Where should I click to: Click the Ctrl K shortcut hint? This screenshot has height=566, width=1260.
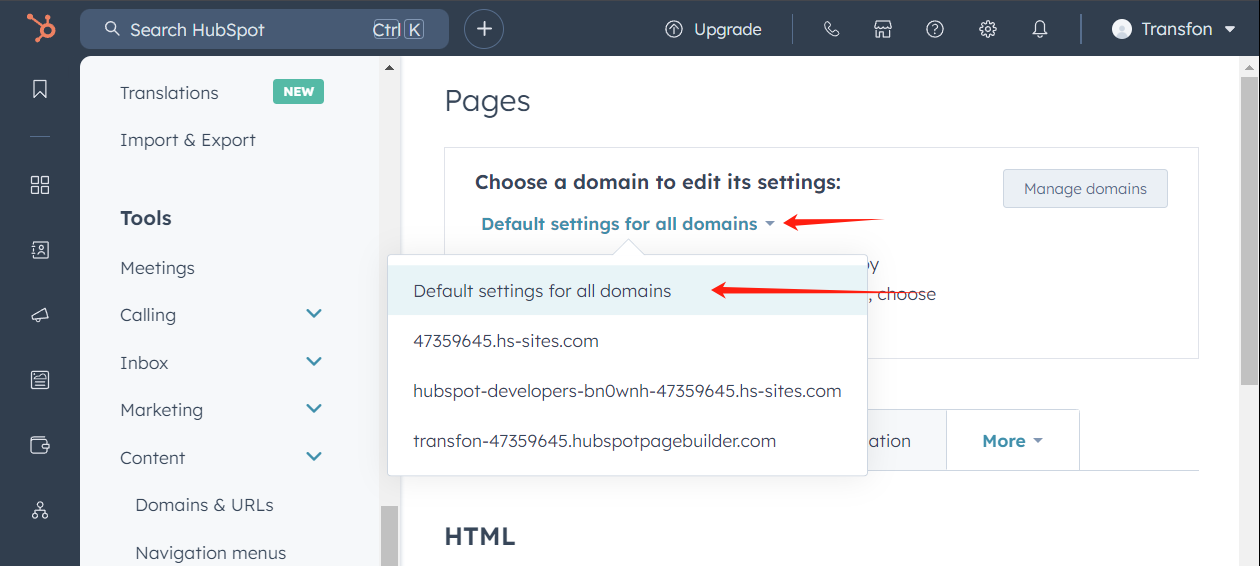398,29
